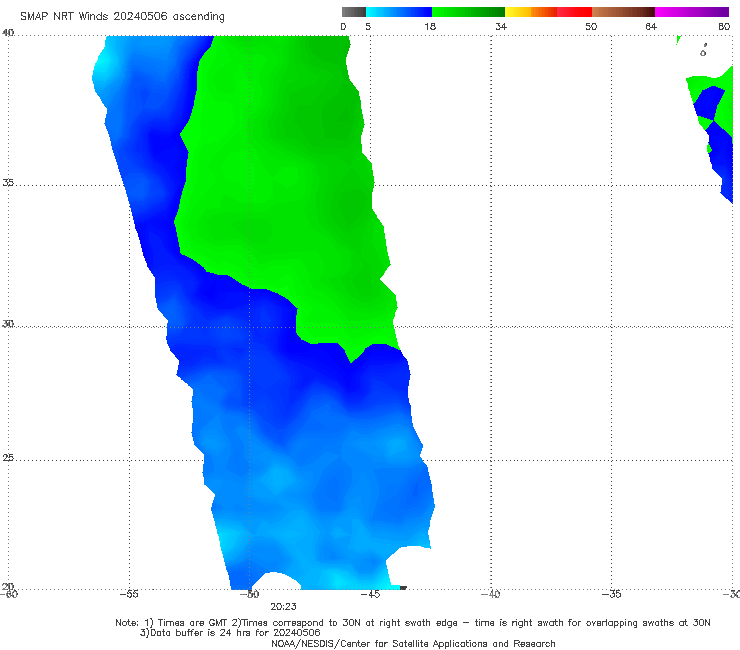This screenshot has height=650, width=740.
Task: Click the latitude label '25'
Action: [8, 458]
